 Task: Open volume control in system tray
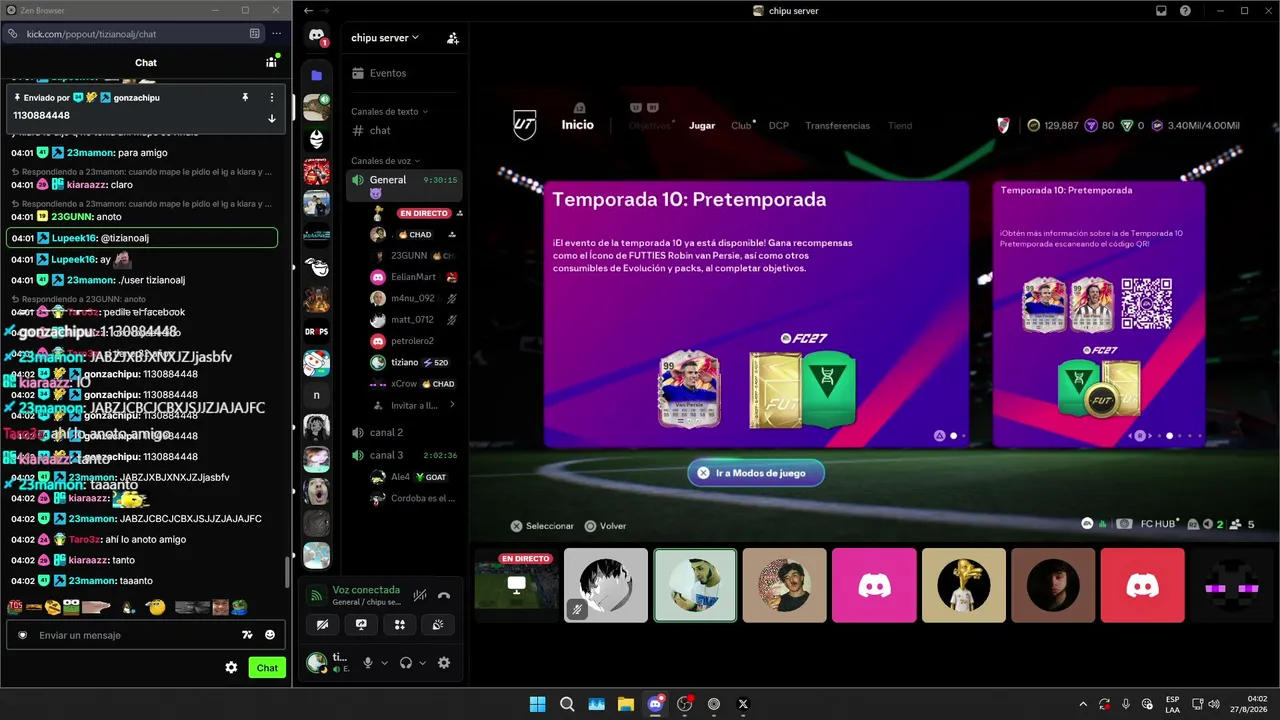pos(1214,704)
